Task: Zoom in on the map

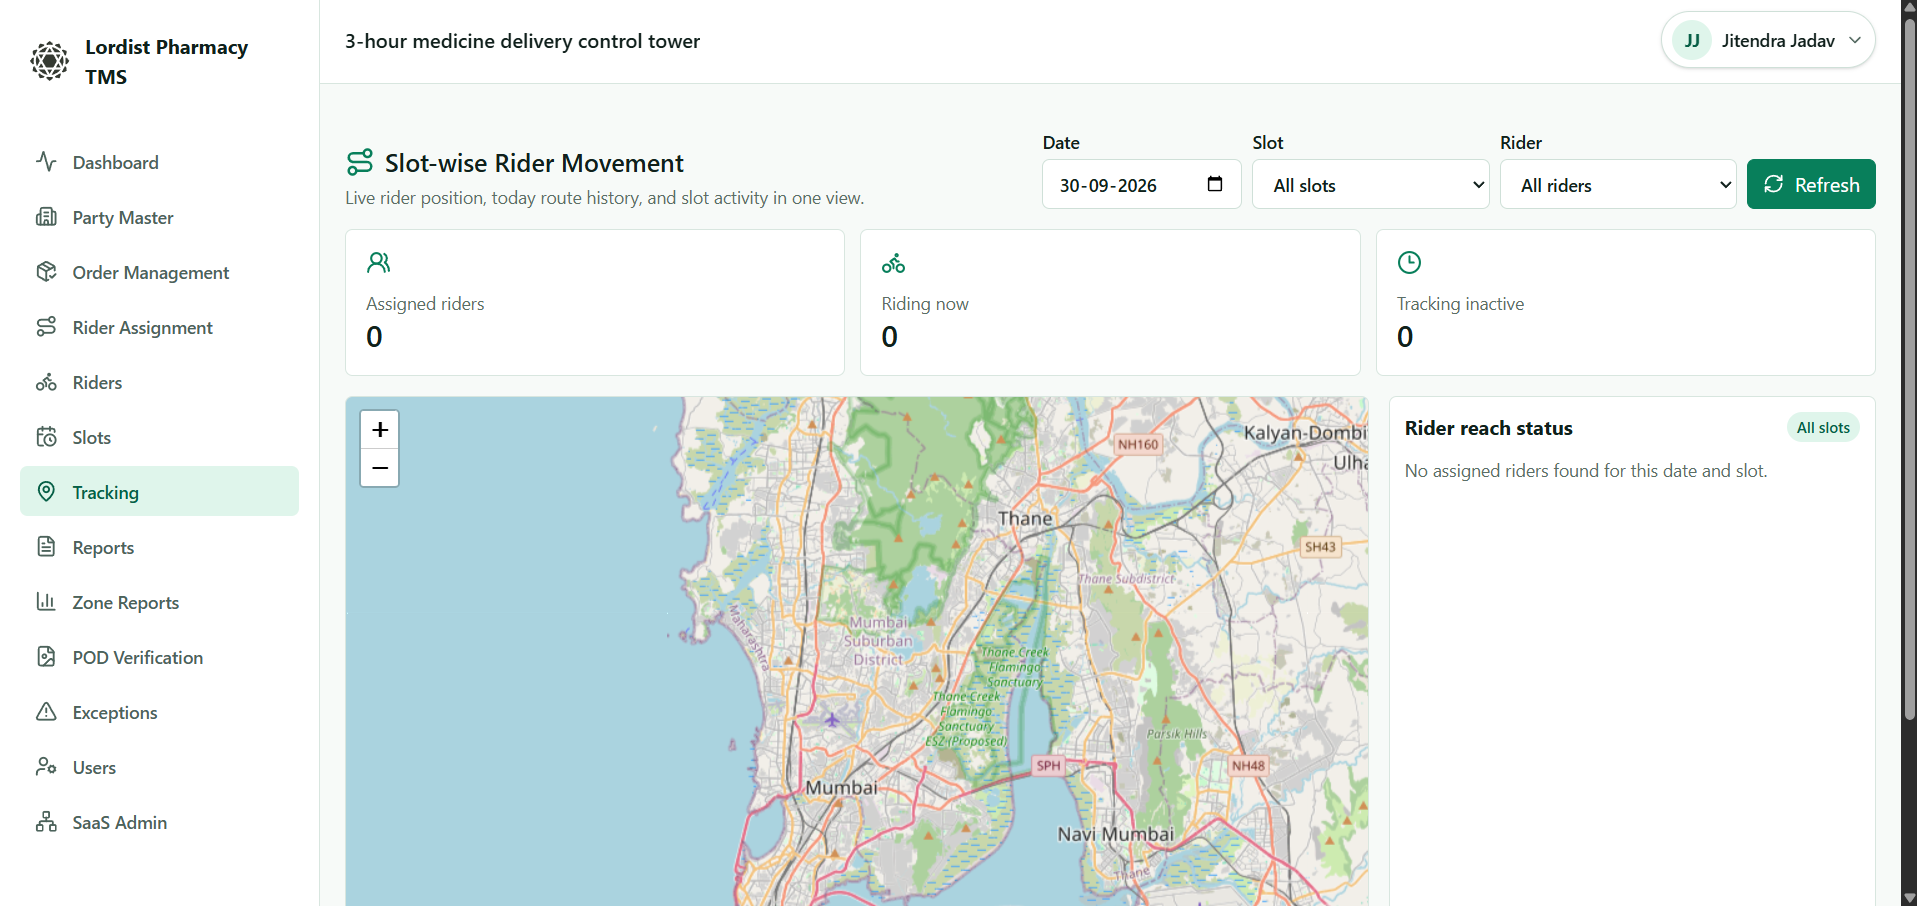Action: pos(380,430)
